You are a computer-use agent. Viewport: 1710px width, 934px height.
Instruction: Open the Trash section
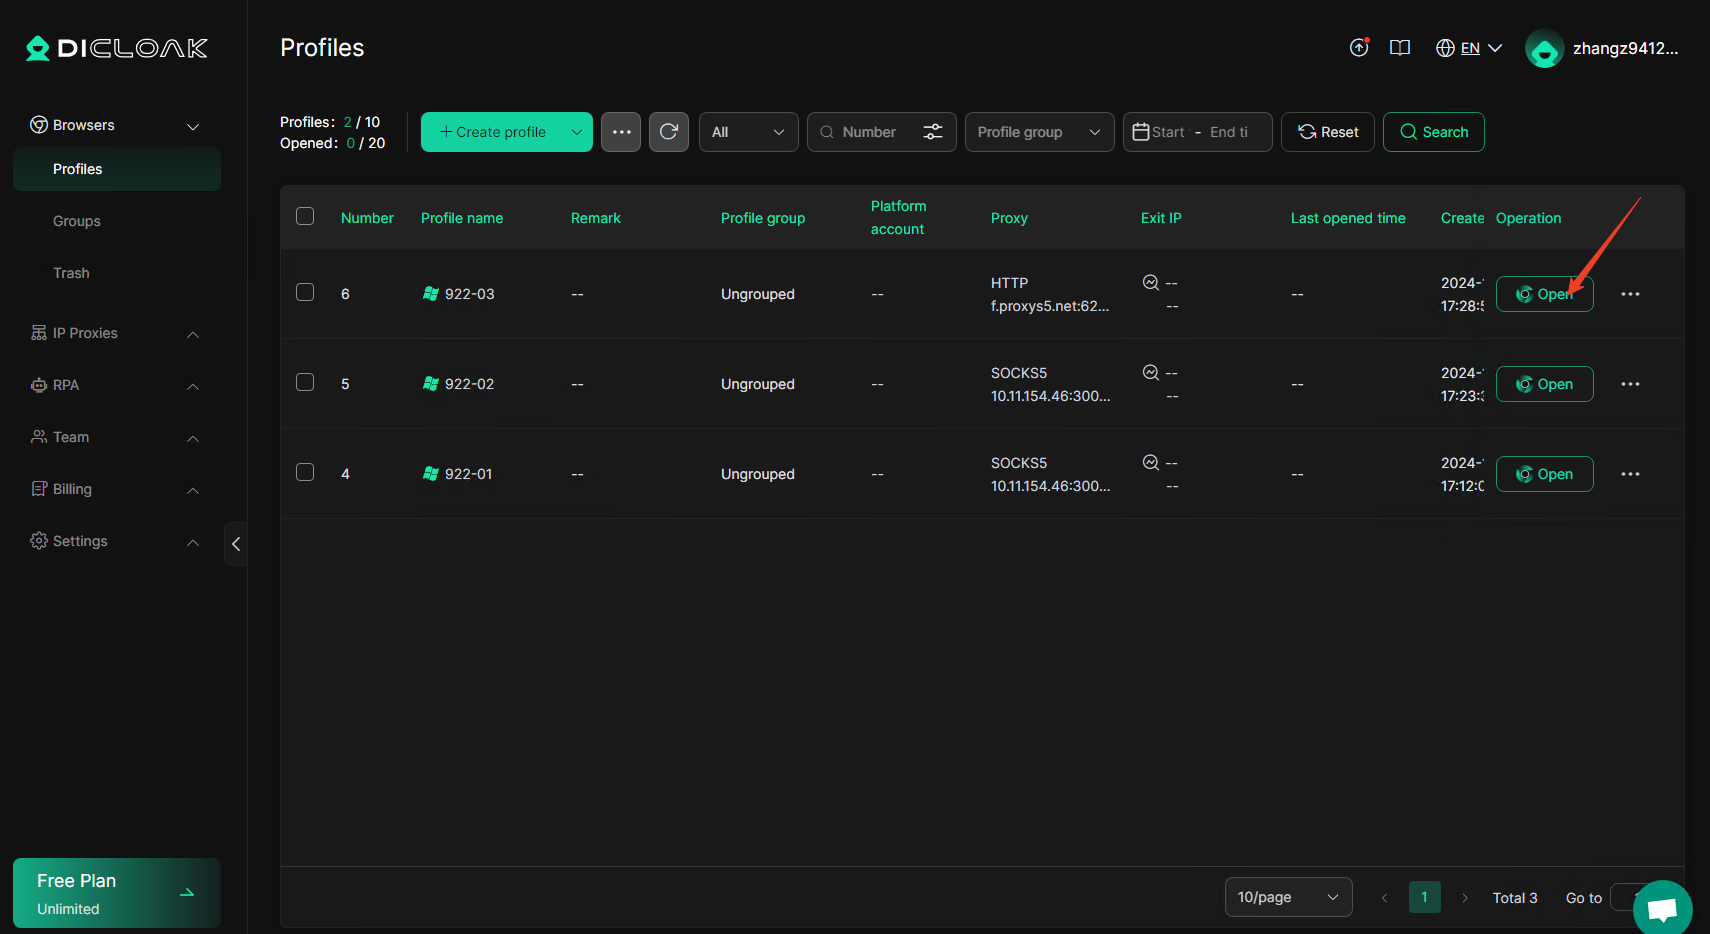(71, 273)
